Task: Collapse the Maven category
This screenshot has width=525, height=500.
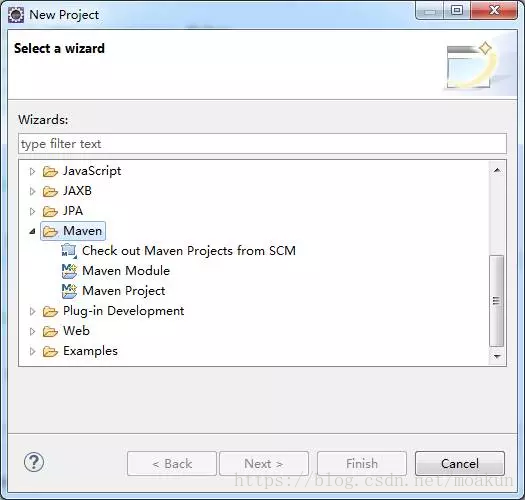Action: (x=32, y=231)
